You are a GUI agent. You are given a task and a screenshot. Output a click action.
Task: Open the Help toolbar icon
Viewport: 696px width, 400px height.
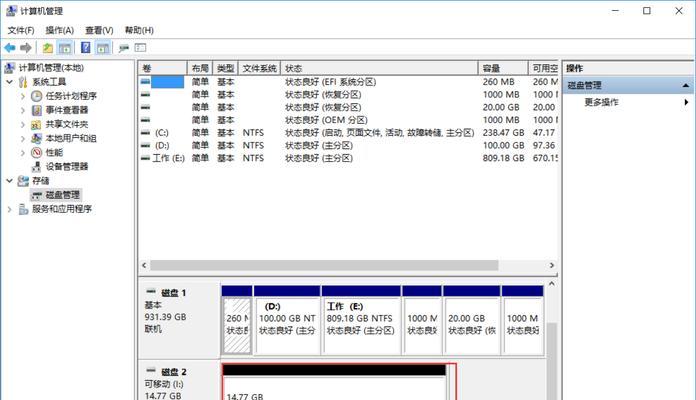(86, 48)
